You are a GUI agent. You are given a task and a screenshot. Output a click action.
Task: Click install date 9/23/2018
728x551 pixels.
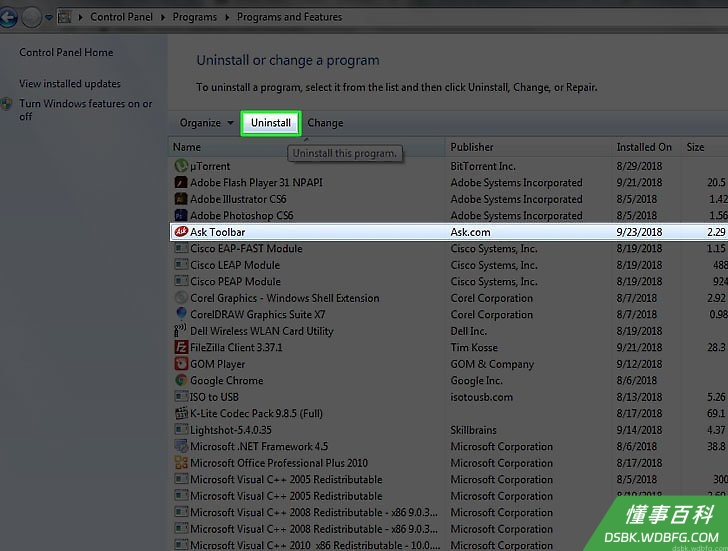click(639, 232)
